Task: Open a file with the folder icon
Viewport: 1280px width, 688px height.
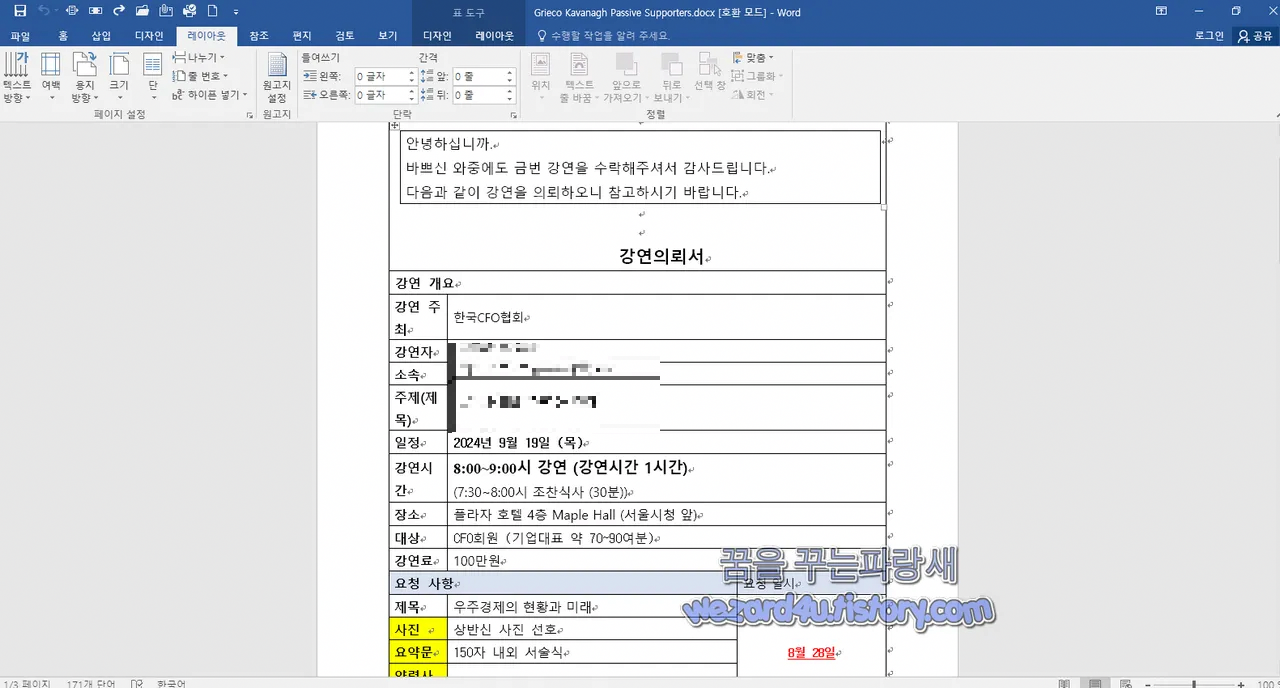Action: [x=142, y=11]
